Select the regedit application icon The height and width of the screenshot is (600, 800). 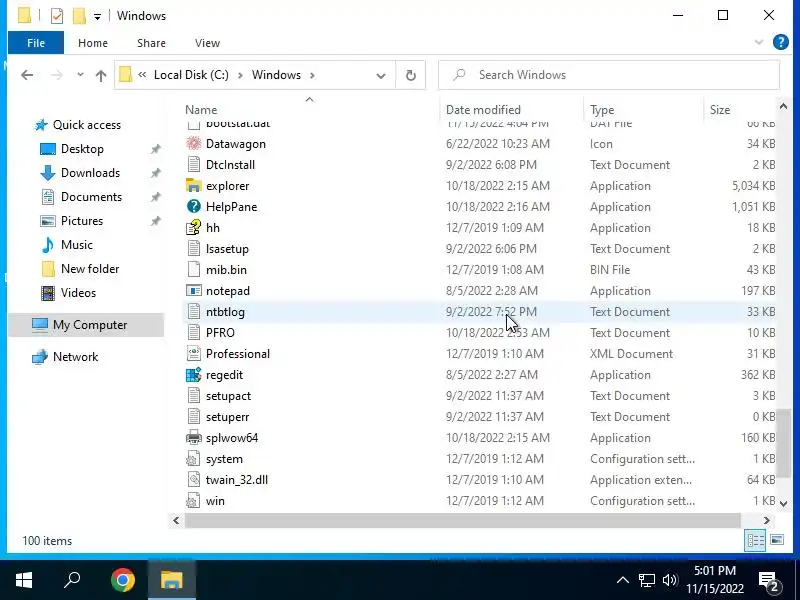click(x=193, y=374)
